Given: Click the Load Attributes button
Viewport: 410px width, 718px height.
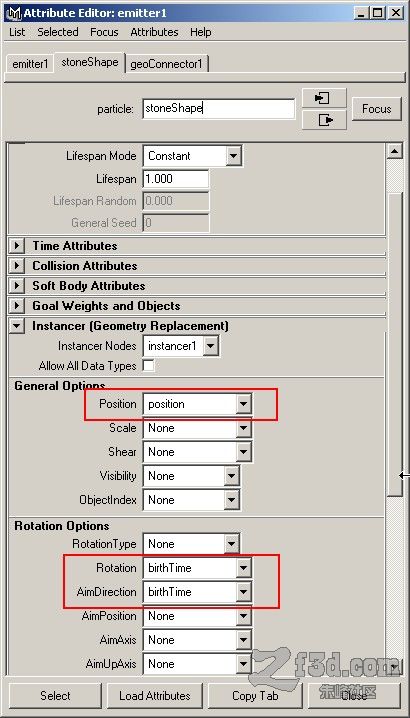Looking at the screenshot, I should [155, 696].
